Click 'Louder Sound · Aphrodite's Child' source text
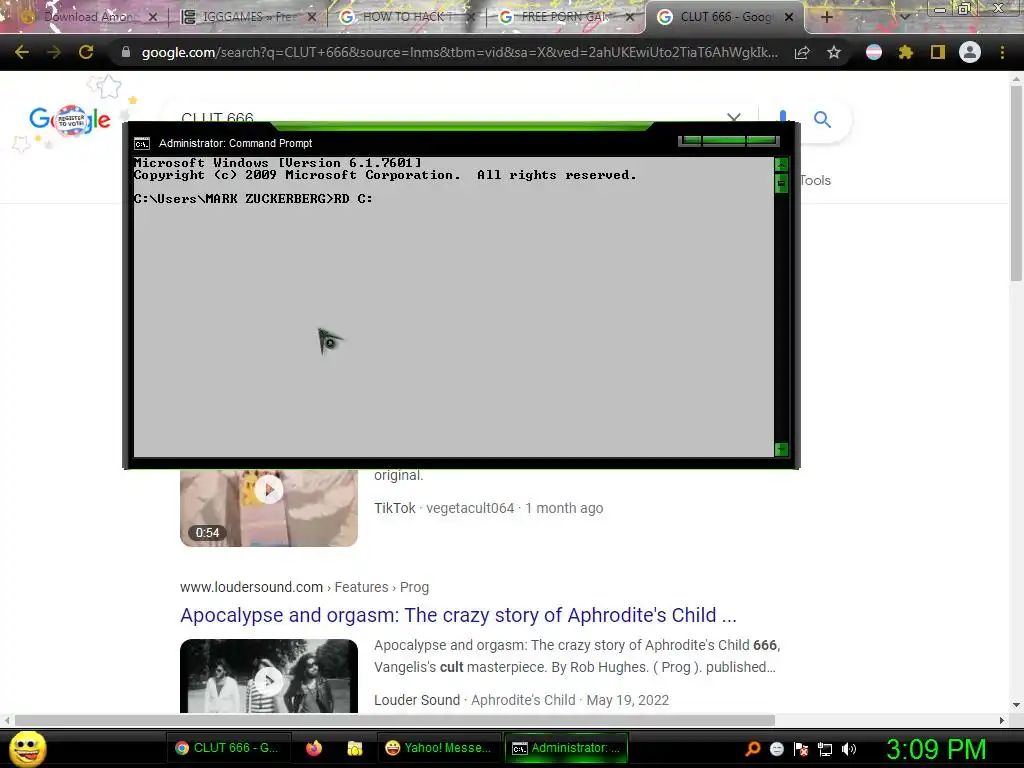1024x768 pixels. 475,700
